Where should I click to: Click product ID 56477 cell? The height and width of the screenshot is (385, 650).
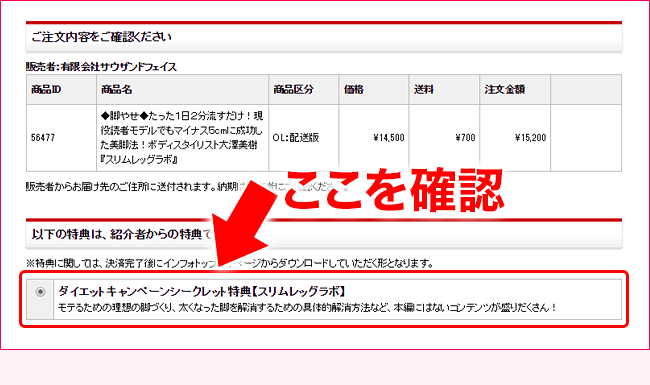coord(61,138)
